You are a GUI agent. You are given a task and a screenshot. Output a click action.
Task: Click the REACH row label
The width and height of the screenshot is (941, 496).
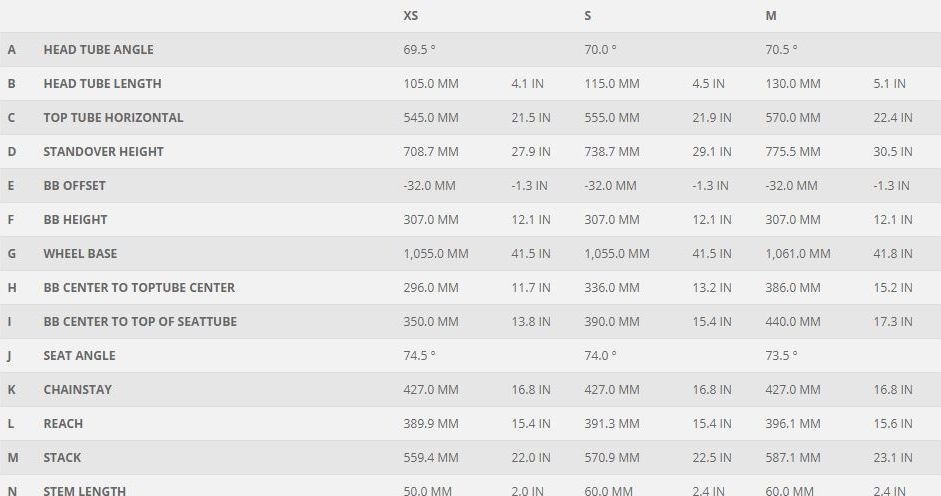coord(63,424)
